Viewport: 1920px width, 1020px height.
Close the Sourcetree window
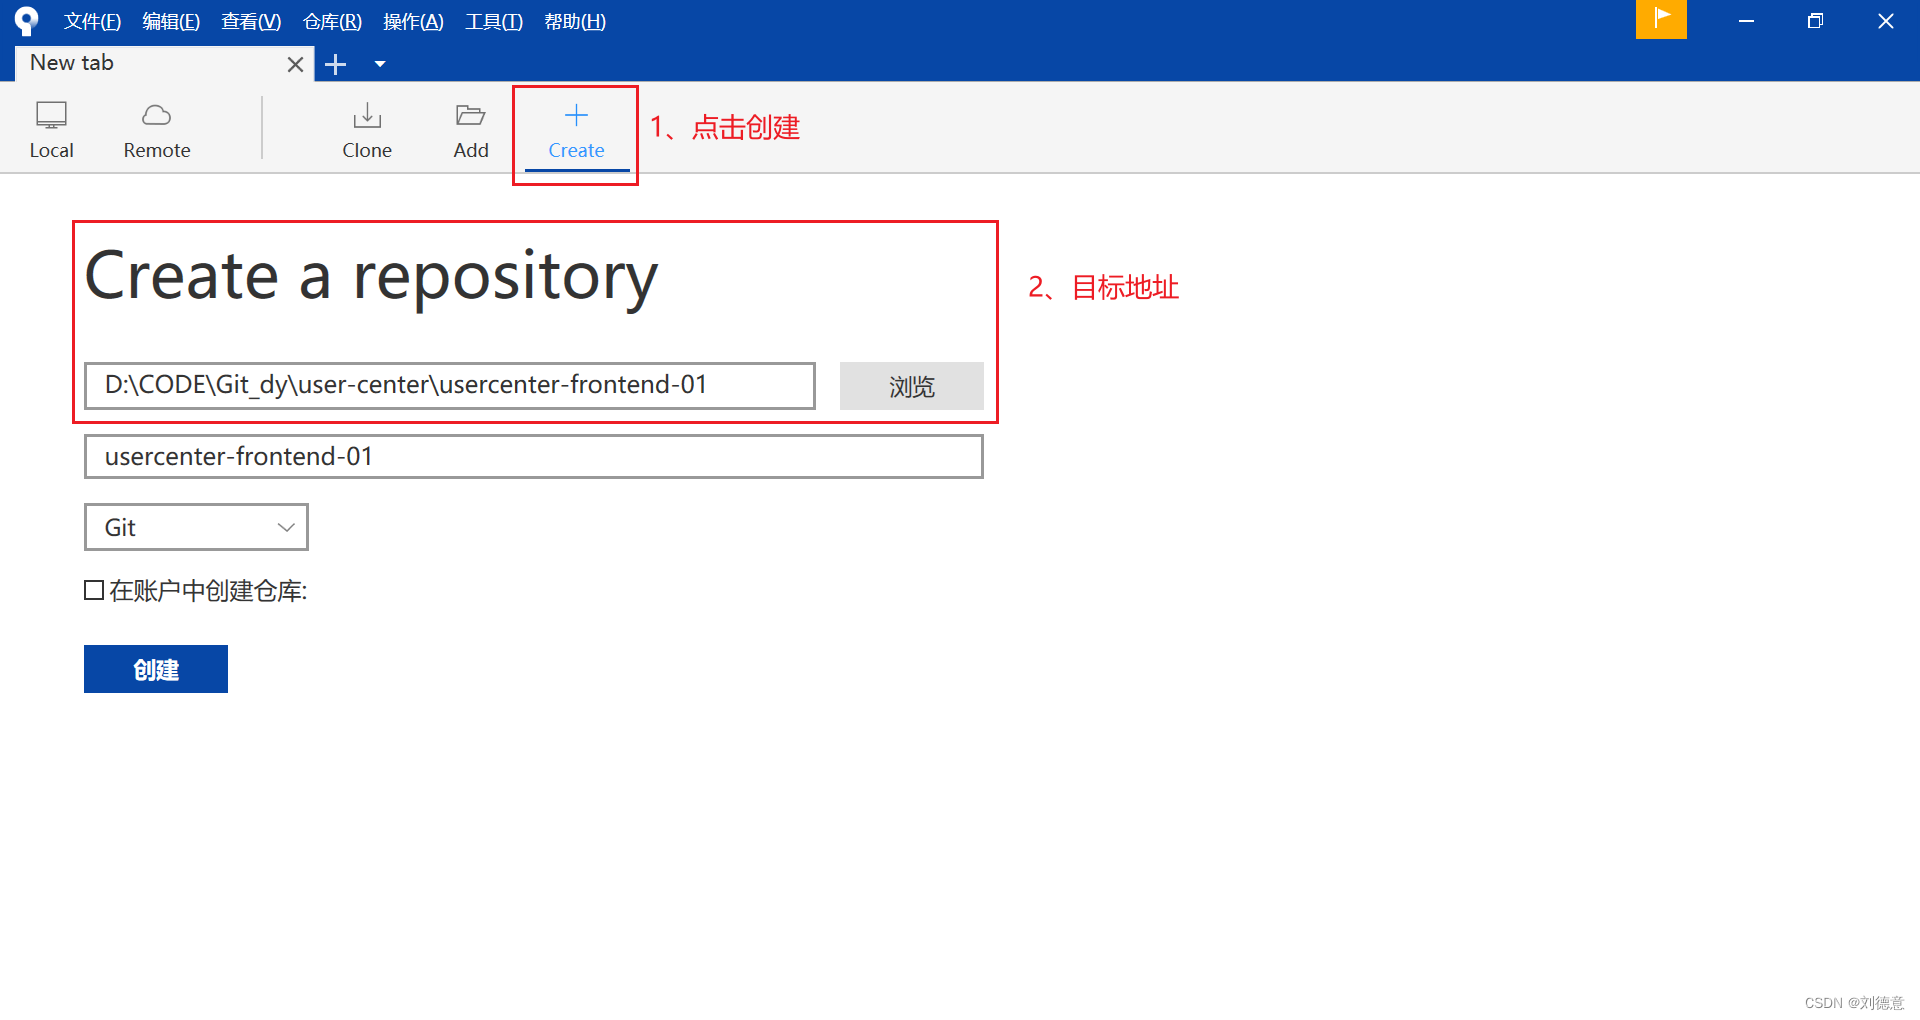[1886, 21]
